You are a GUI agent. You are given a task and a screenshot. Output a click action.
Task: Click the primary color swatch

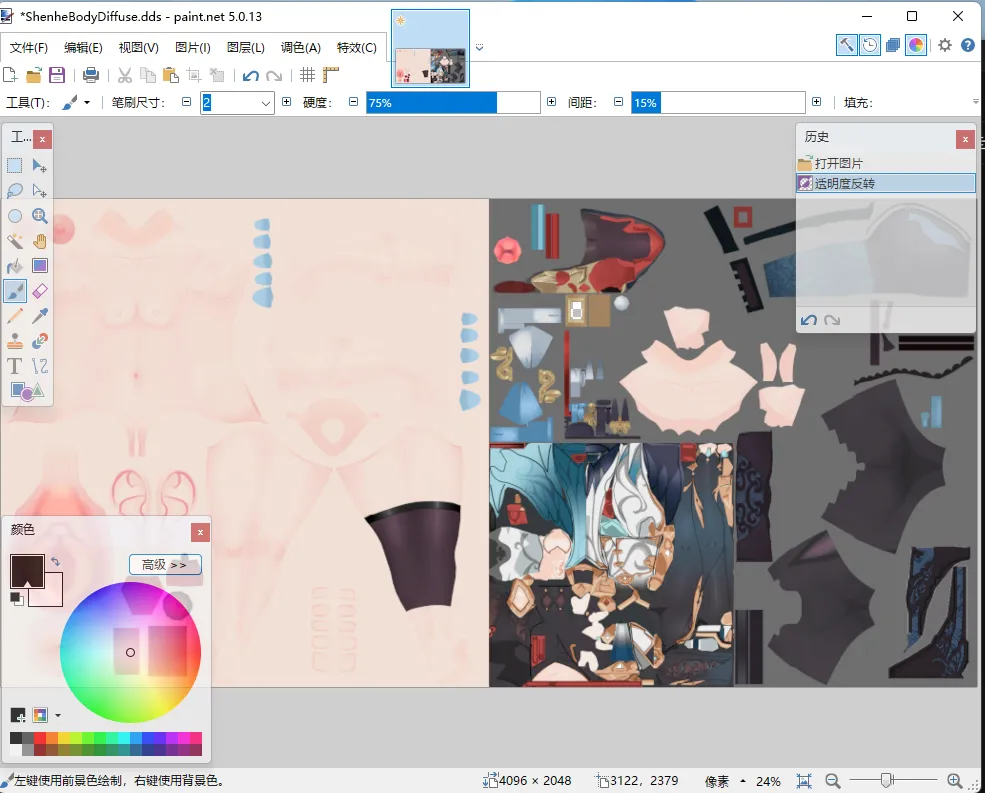click(27, 571)
